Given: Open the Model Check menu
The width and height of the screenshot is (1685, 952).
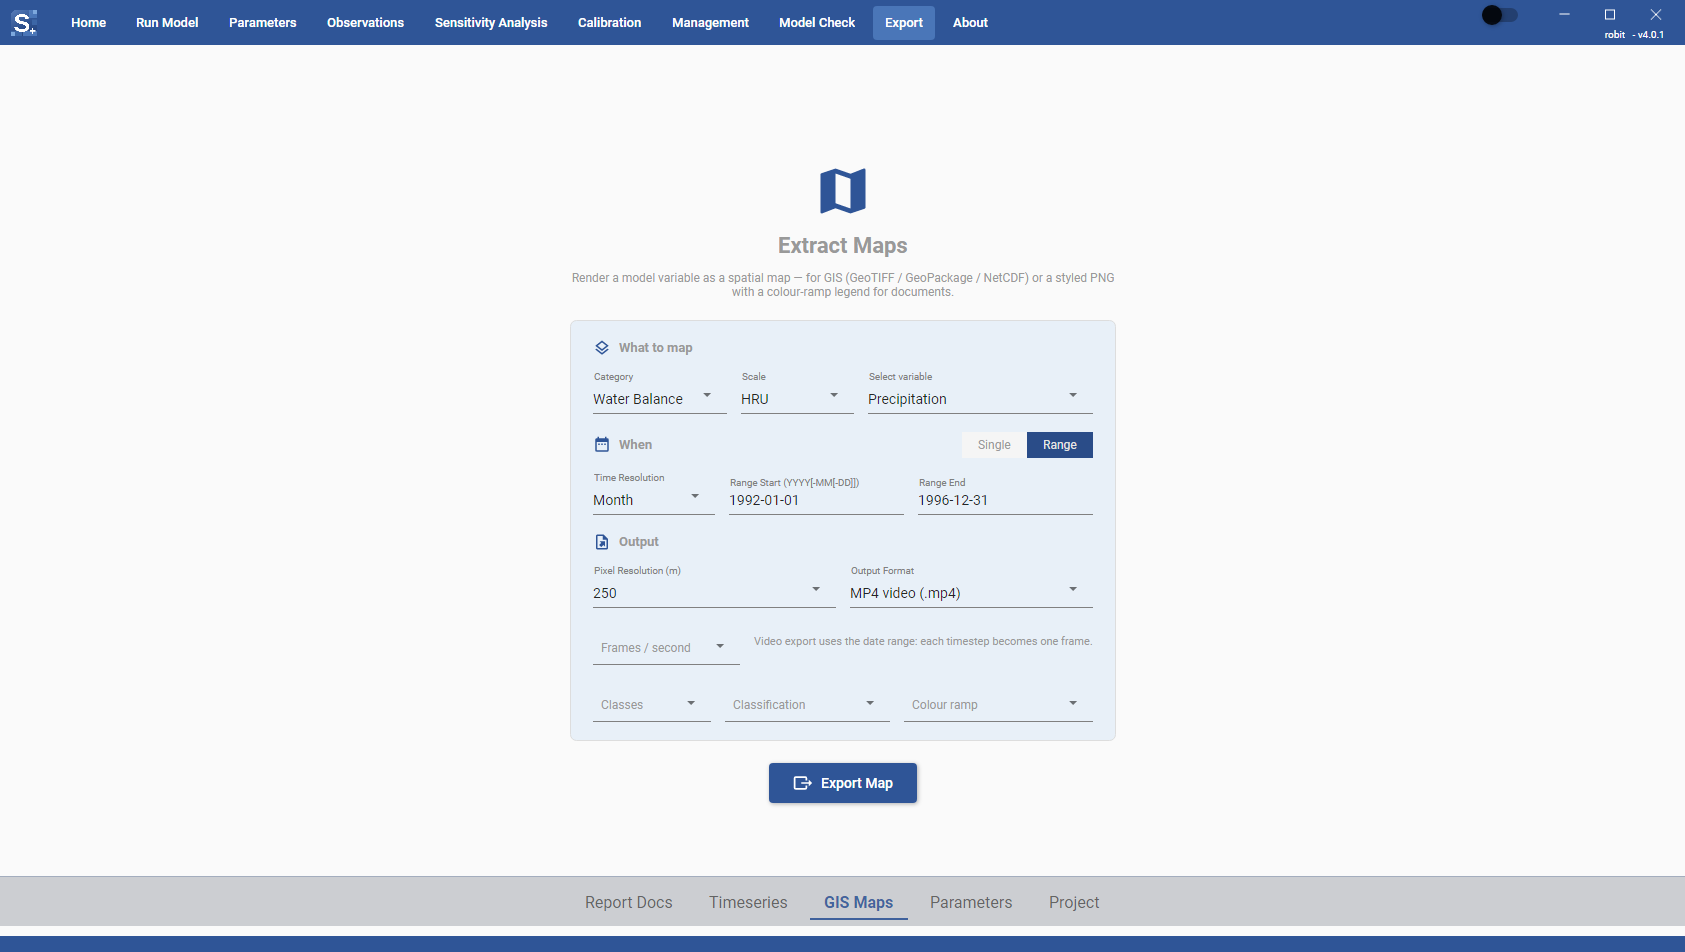Looking at the screenshot, I should [x=817, y=23].
